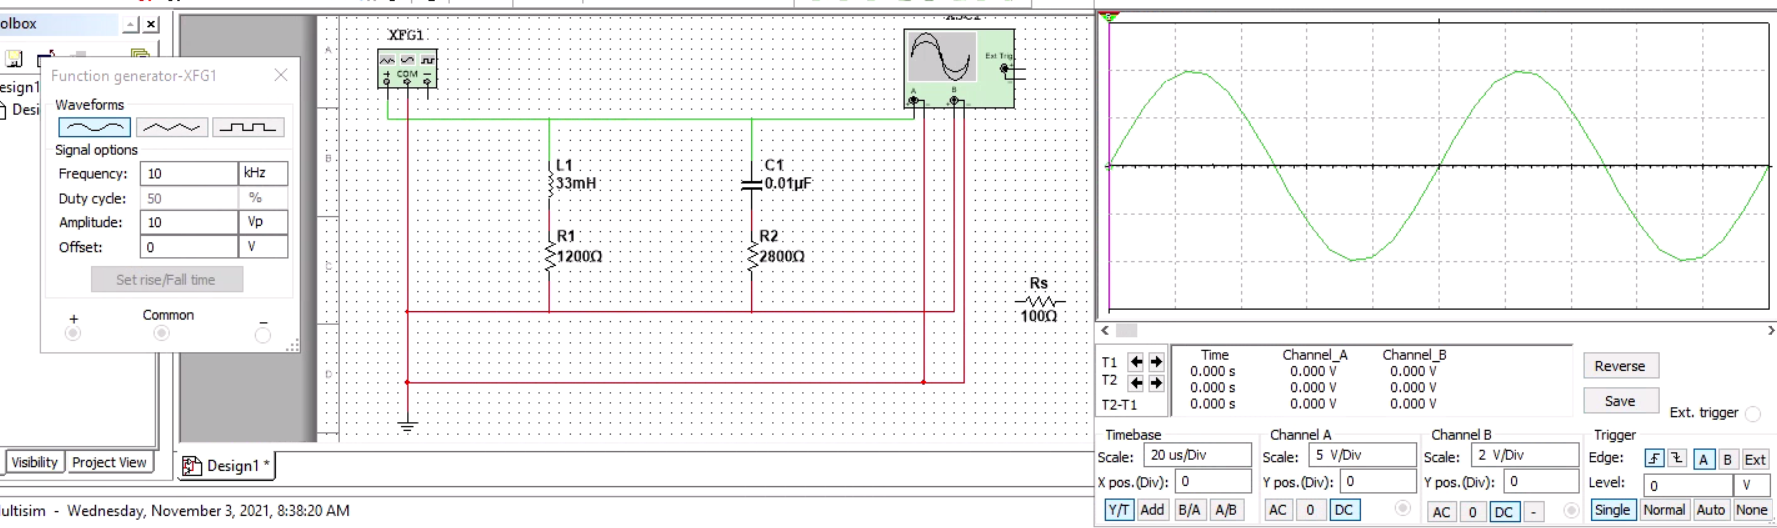Pin the Design Toolbox panel
The width and height of the screenshot is (1777, 528).
(x=131, y=24)
